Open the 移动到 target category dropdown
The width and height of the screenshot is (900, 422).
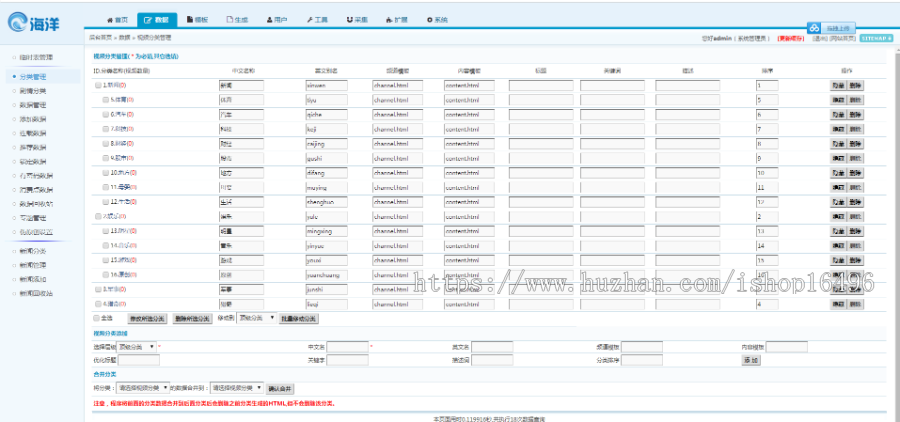(x=257, y=318)
